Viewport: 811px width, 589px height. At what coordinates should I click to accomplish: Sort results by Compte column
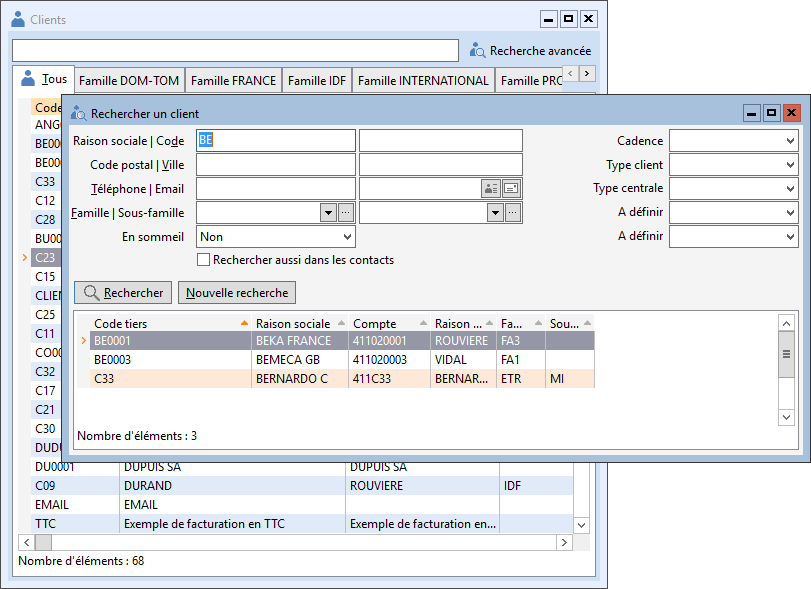point(389,323)
